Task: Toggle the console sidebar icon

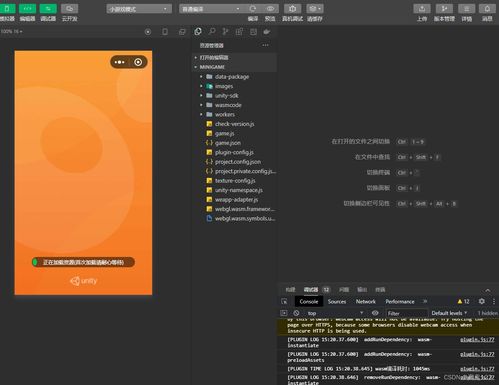Action: [x=284, y=313]
